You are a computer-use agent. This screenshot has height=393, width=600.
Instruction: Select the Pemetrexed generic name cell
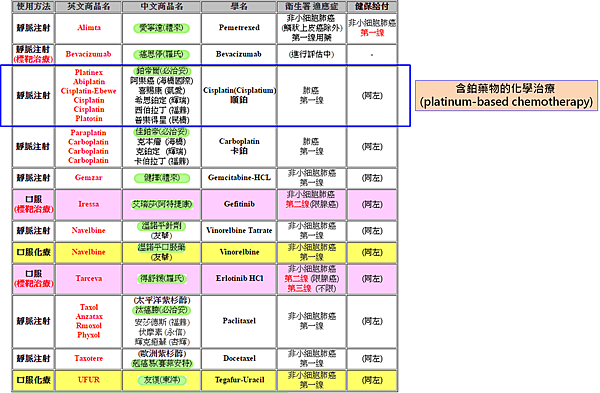tap(239, 28)
